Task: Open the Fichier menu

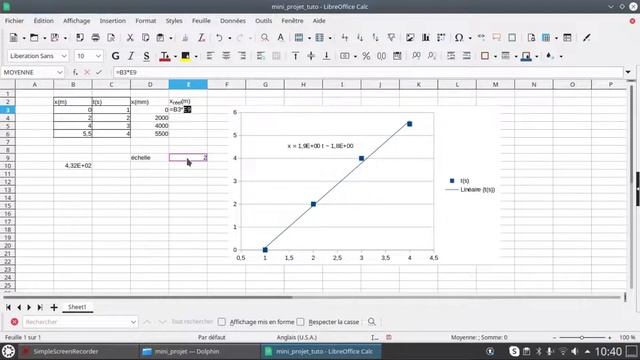Action: point(14,21)
